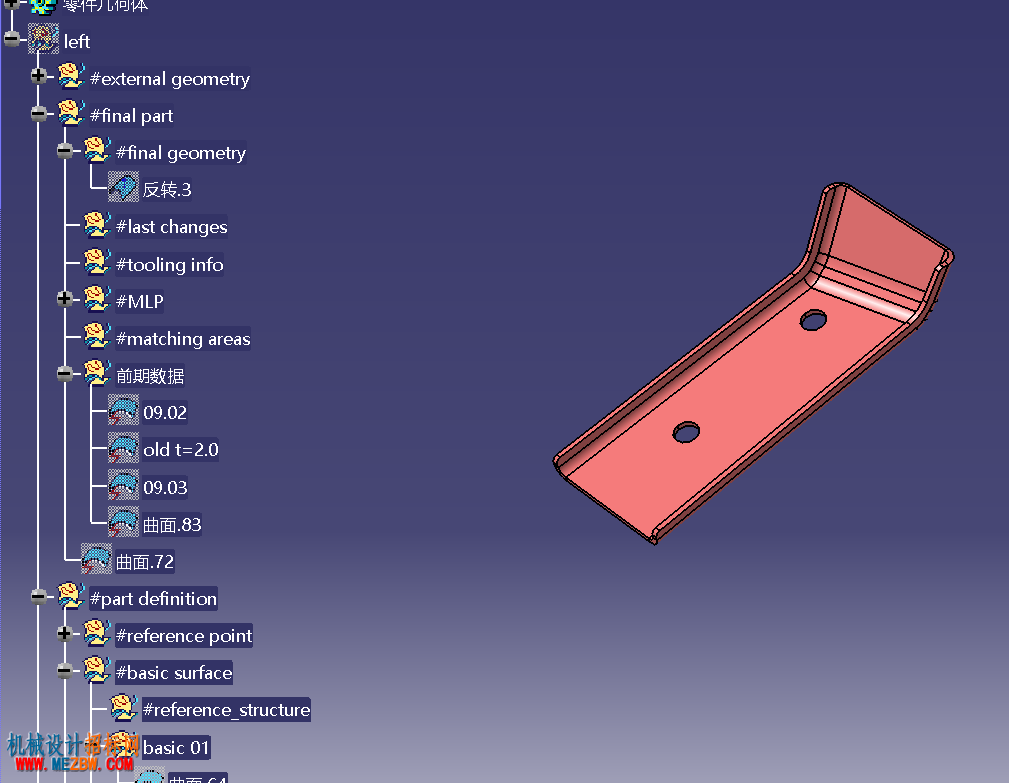Collapse the #basic surface node
1009x783 pixels.
coord(64,671)
